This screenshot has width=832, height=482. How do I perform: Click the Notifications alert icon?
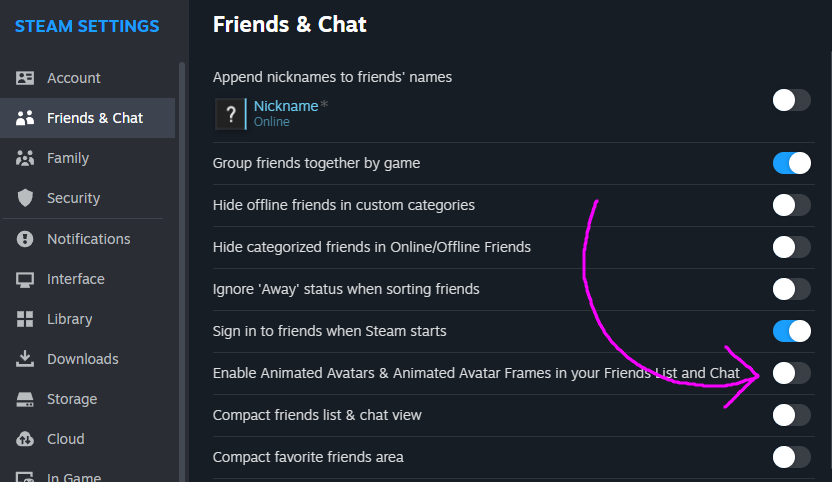pyautogui.click(x=26, y=239)
